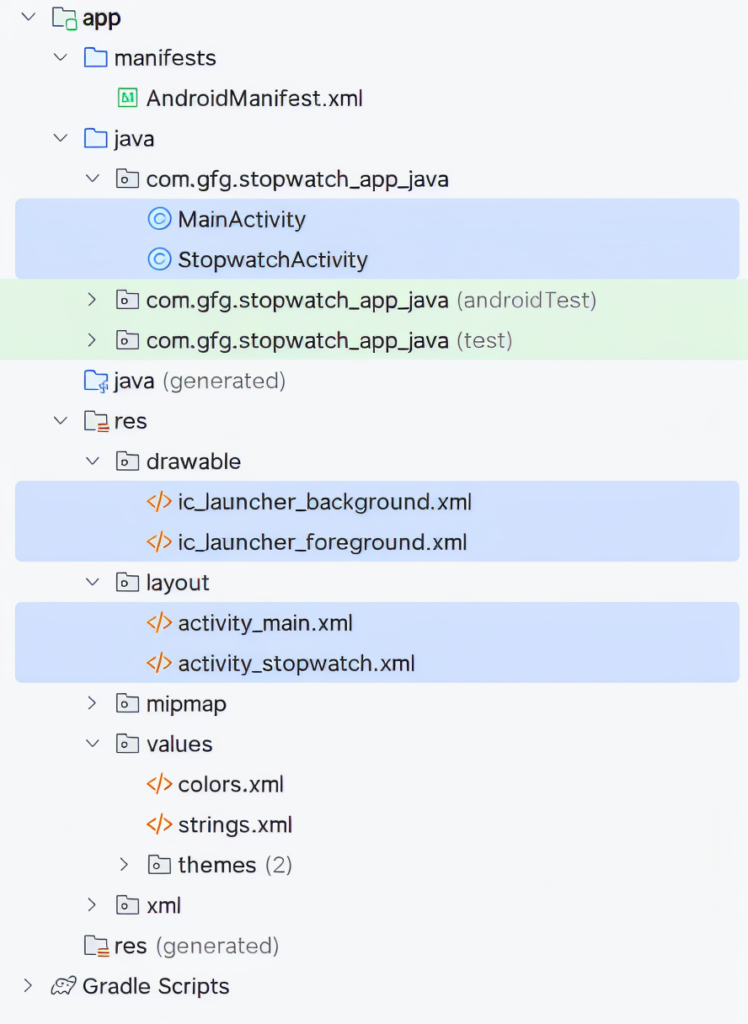Expand the mipmap folder chevron

[92, 703]
